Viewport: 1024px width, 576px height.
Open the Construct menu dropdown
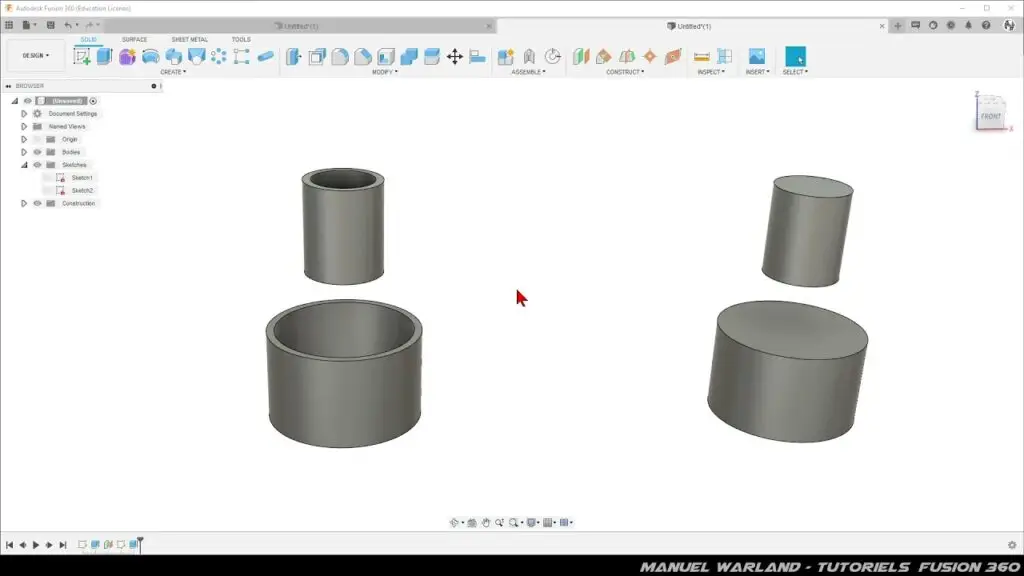pos(625,72)
